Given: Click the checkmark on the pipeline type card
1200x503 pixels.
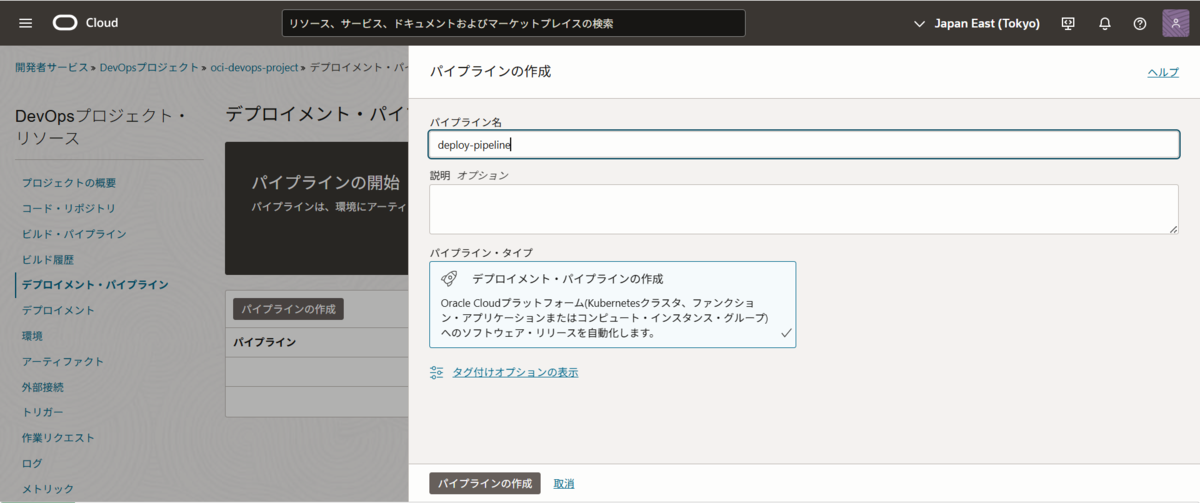Looking at the screenshot, I should click(x=786, y=332).
